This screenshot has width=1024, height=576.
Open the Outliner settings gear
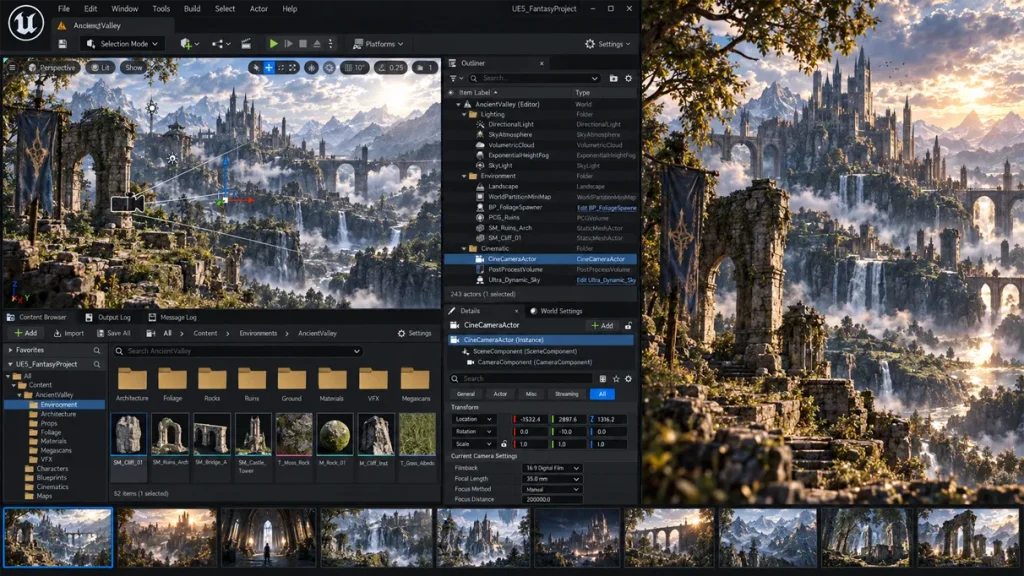tap(628, 78)
